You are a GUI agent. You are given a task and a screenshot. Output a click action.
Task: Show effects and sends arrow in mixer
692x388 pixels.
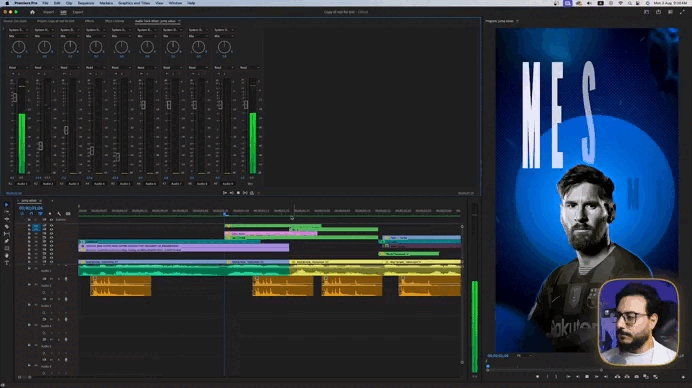click(4, 30)
